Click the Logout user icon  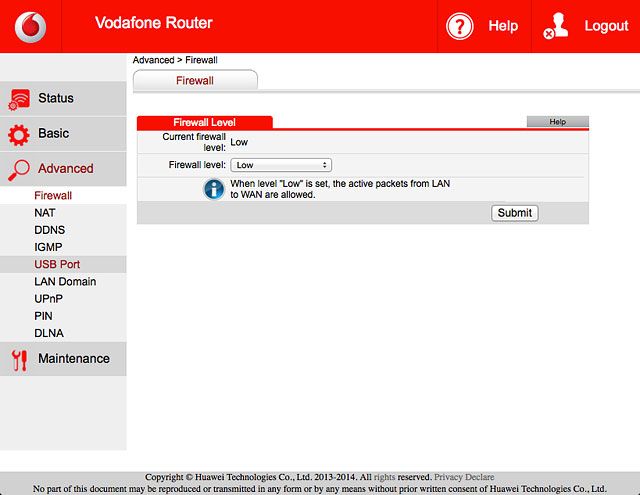pos(556,26)
